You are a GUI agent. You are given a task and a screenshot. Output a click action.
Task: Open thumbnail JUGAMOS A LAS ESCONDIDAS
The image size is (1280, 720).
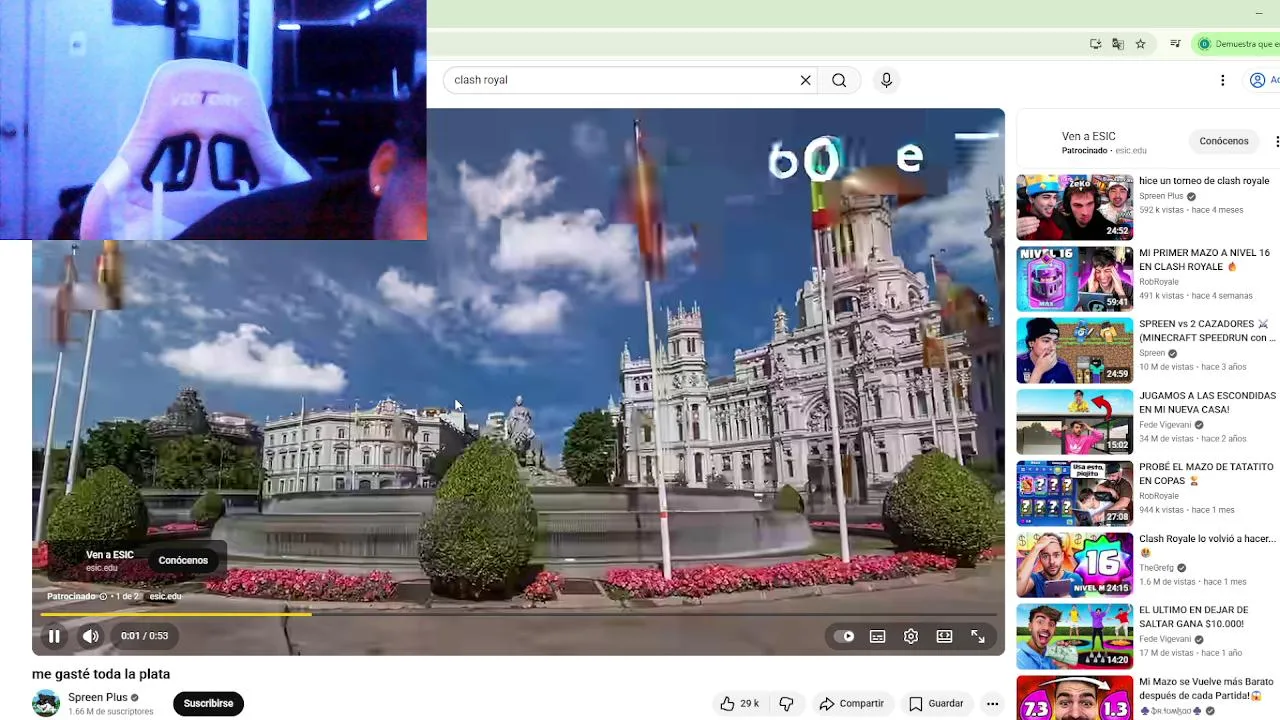[1075, 422]
